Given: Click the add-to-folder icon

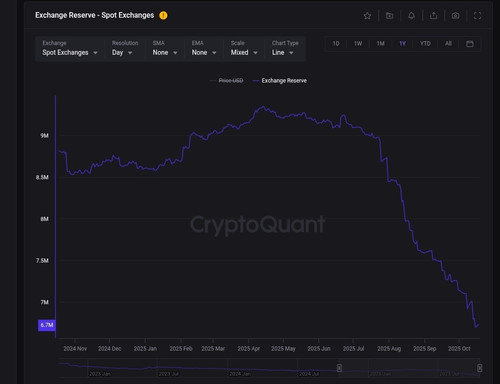Looking at the screenshot, I should click(x=389, y=16).
